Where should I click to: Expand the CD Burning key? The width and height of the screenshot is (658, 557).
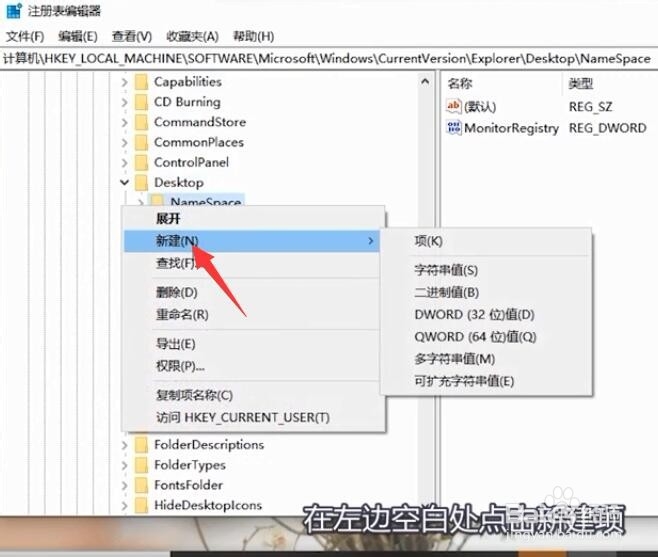(124, 102)
